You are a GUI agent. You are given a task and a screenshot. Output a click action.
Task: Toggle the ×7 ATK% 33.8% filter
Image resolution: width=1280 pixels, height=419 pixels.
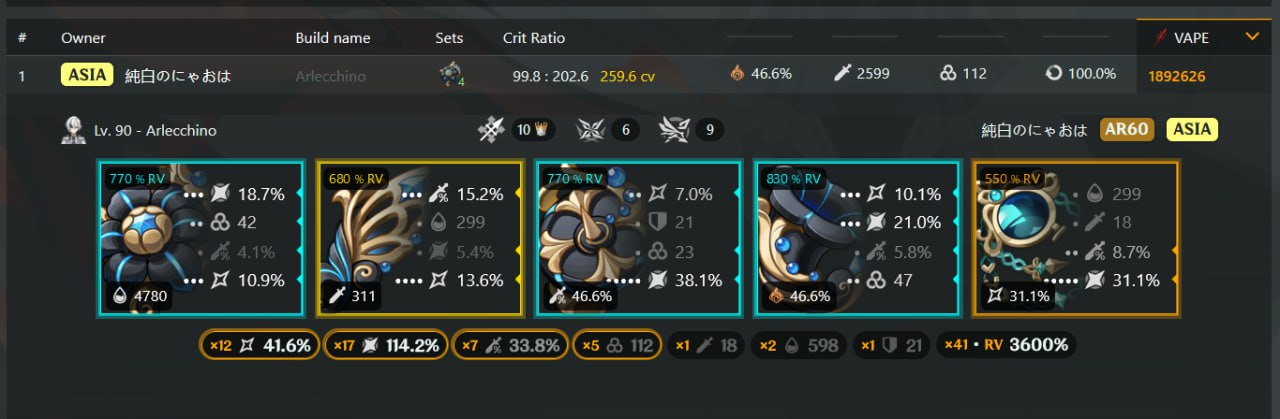(x=510, y=346)
